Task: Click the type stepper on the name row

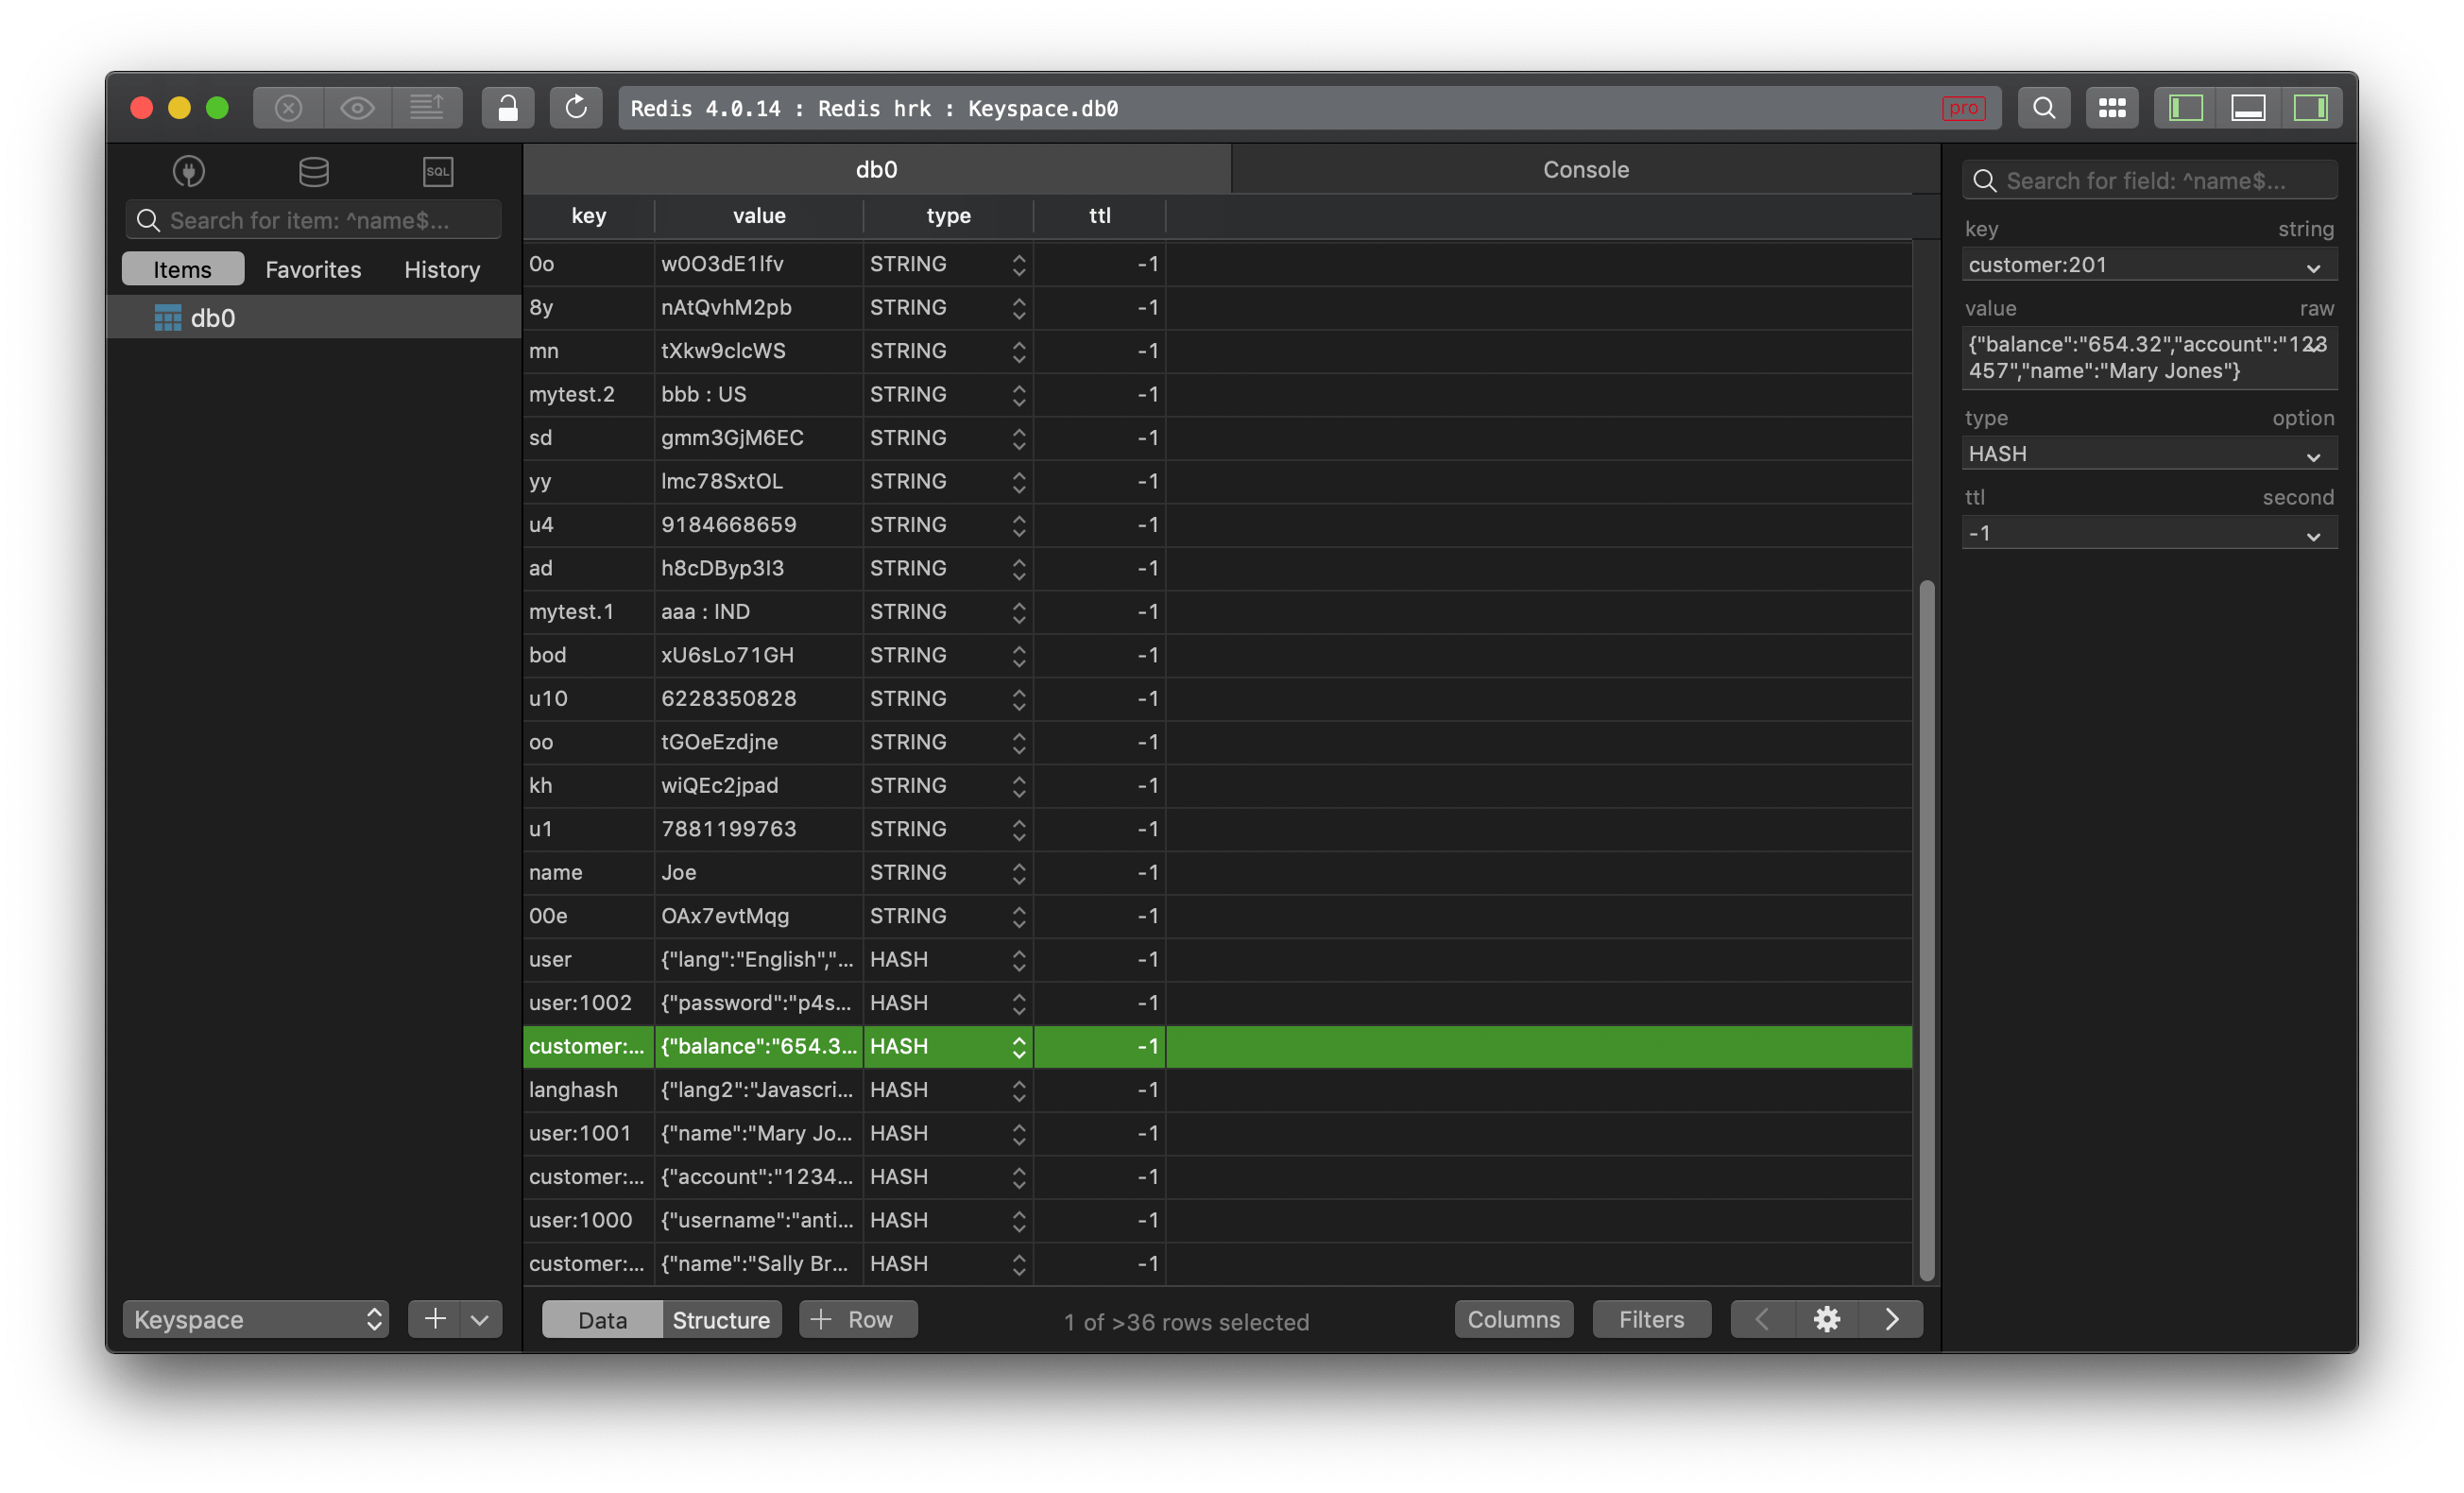Action: [1019, 873]
